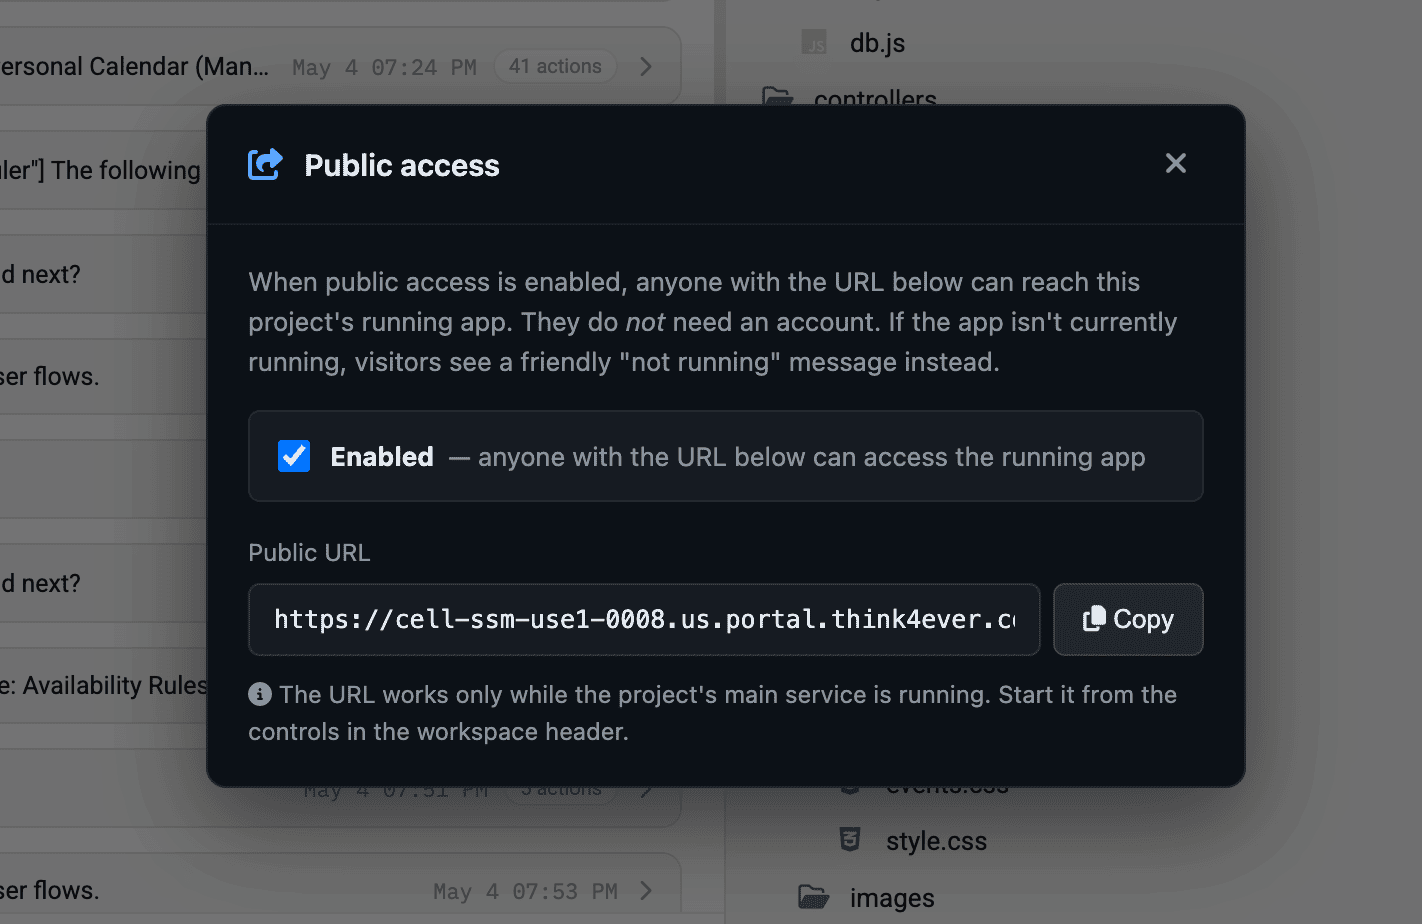Close the Public access dialog
1422x924 pixels.
coord(1176,163)
